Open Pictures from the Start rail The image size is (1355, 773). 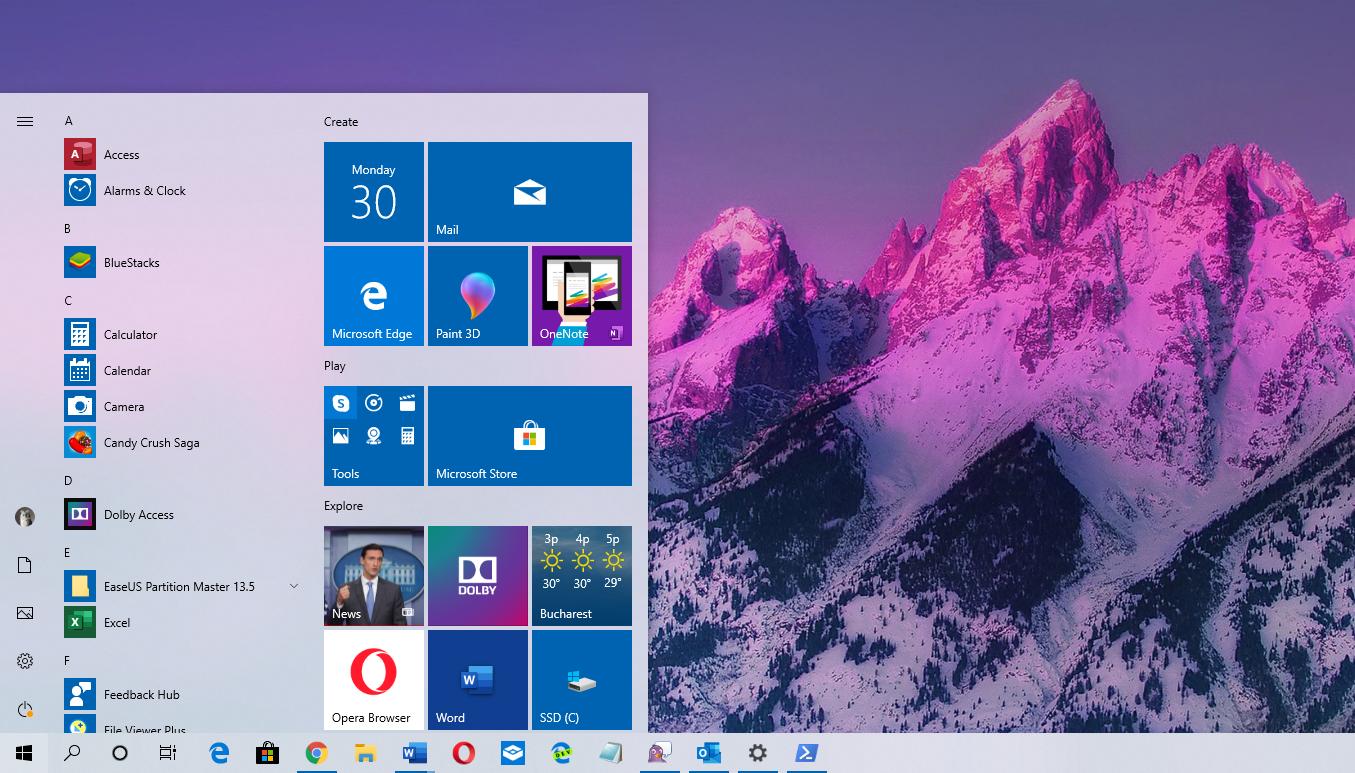25,613
